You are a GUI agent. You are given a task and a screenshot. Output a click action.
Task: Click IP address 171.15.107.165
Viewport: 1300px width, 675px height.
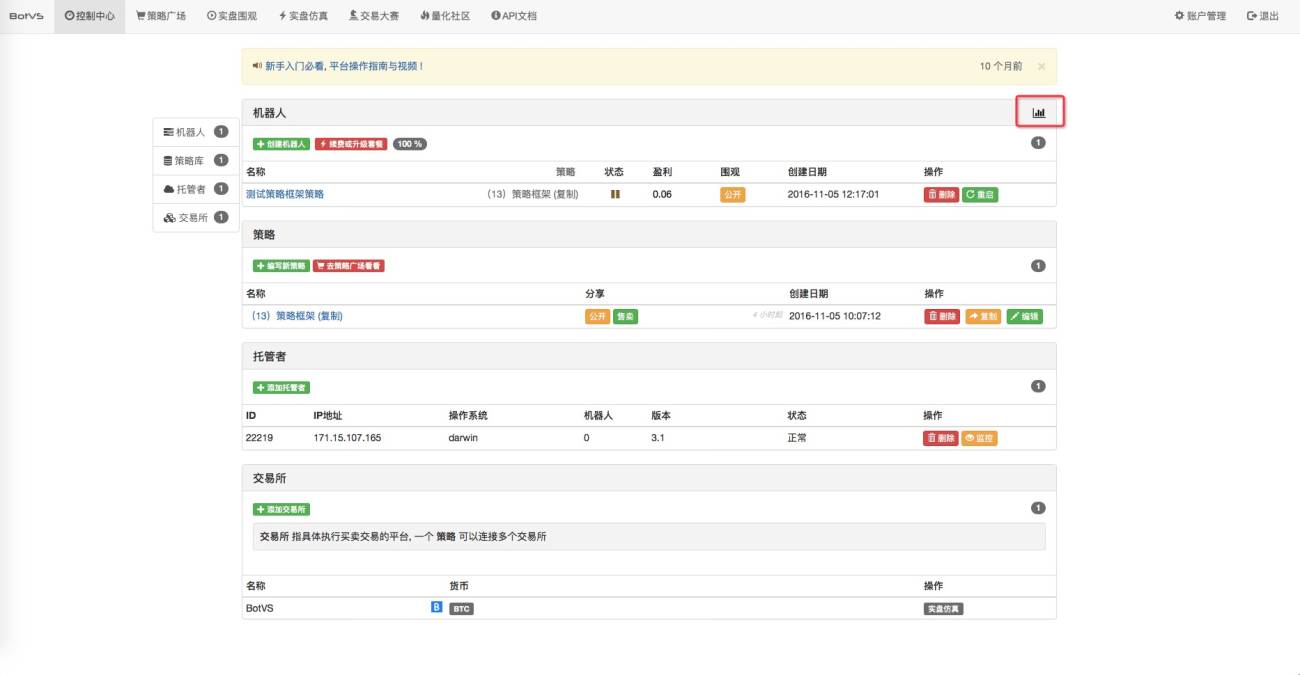click(x=347, y=438)
